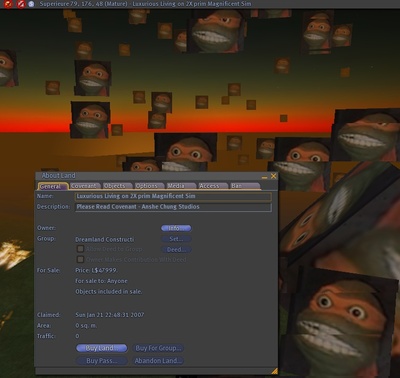Click the resize grip of About Land
400x378 pixels.
[274, 371]
